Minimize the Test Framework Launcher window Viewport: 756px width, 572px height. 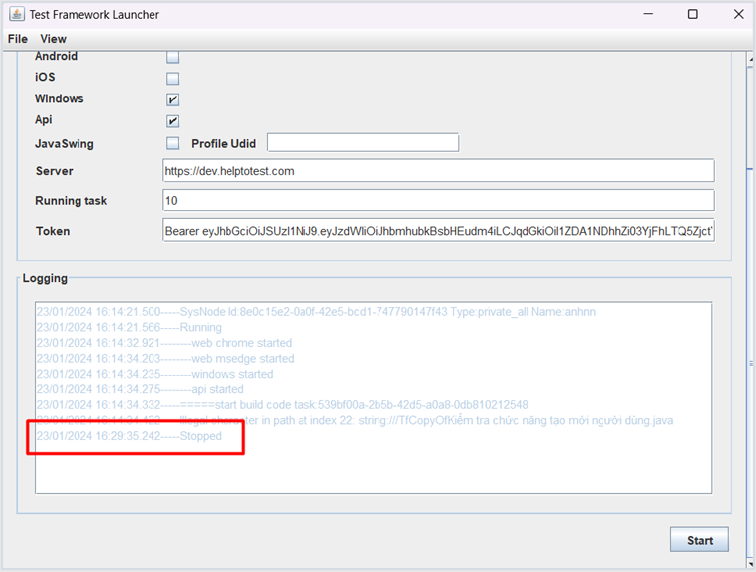click(x=647, y=15)
